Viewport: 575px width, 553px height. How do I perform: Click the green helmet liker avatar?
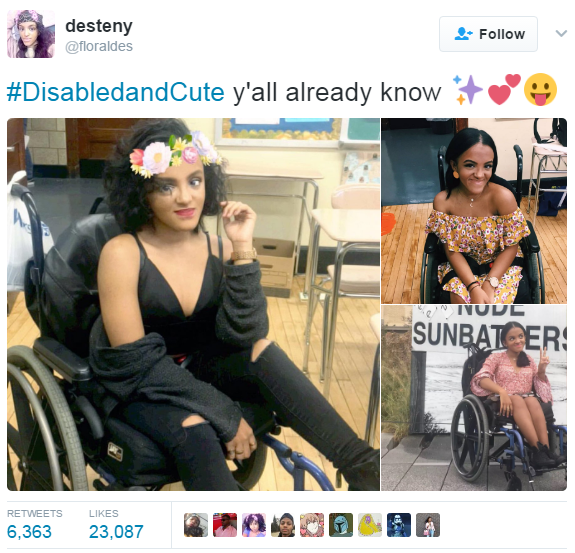tap(341, 525)
